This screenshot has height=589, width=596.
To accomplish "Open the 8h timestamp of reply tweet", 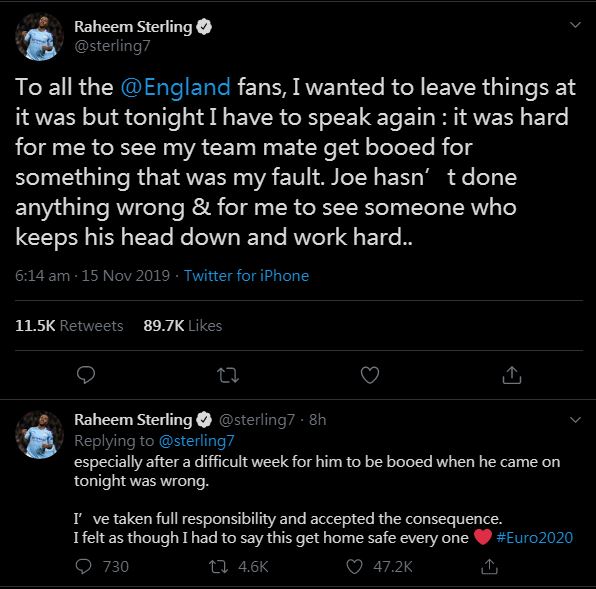I will [317, 420].
